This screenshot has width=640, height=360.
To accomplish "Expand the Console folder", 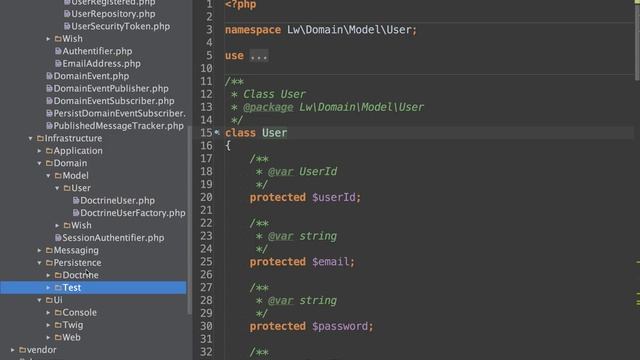I will click(x=48, y=313).
